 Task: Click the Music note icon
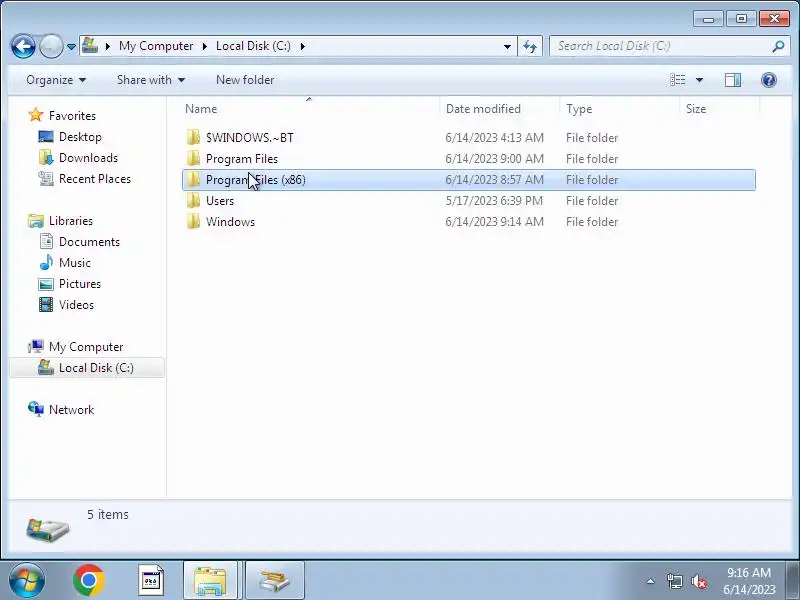[x=46, y=262]
